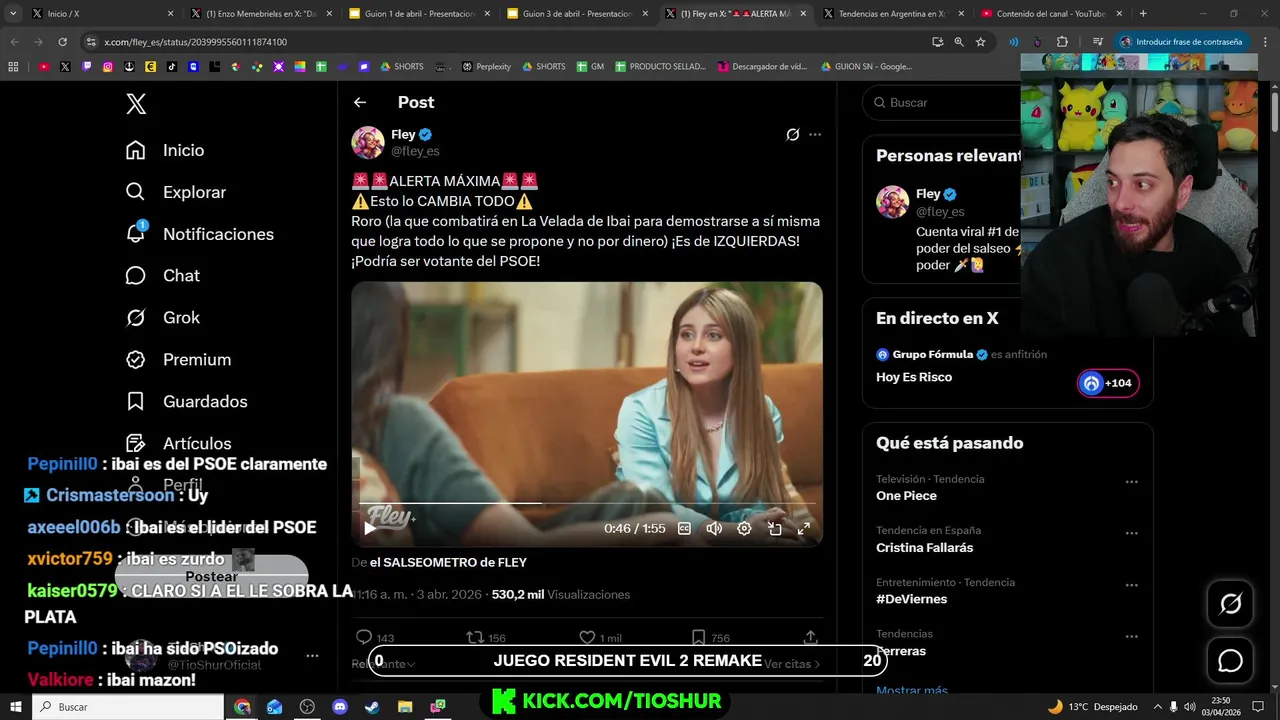Open tab search dropdown arrow
Screen dimensions: 1280x720
(12, 14)
